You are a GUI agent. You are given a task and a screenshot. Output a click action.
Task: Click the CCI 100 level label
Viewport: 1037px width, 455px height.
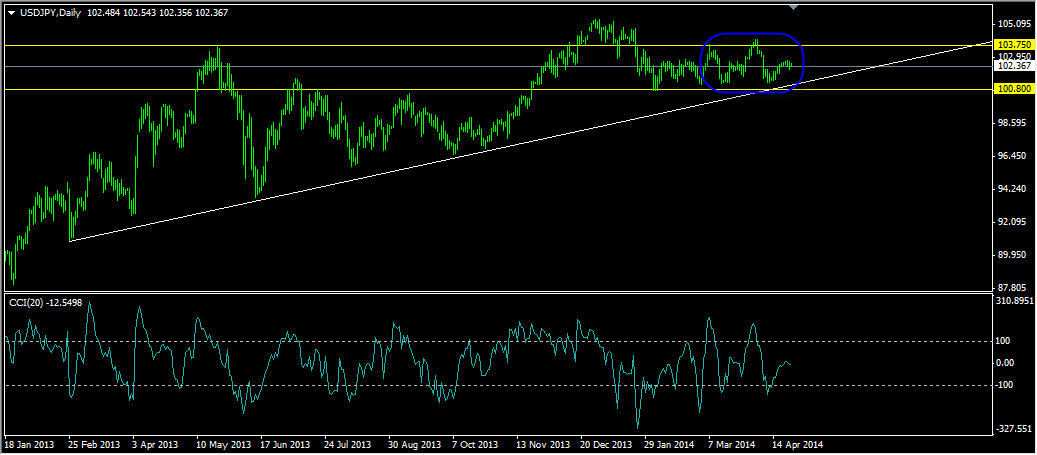pos(1005,341)
